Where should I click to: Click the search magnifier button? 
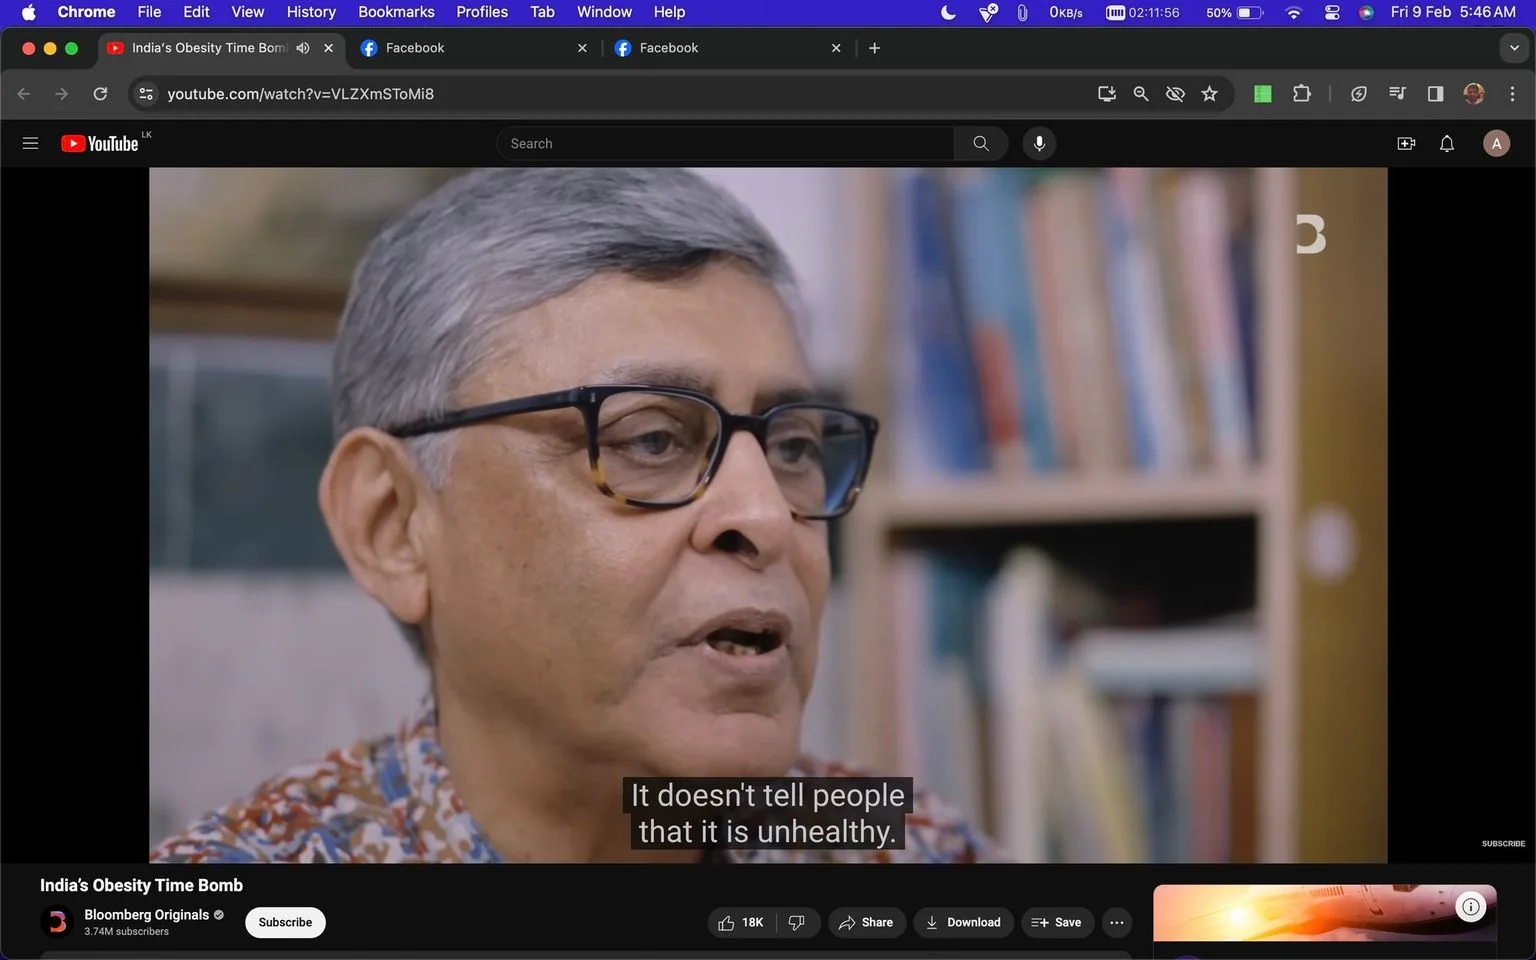pos(980,143)
